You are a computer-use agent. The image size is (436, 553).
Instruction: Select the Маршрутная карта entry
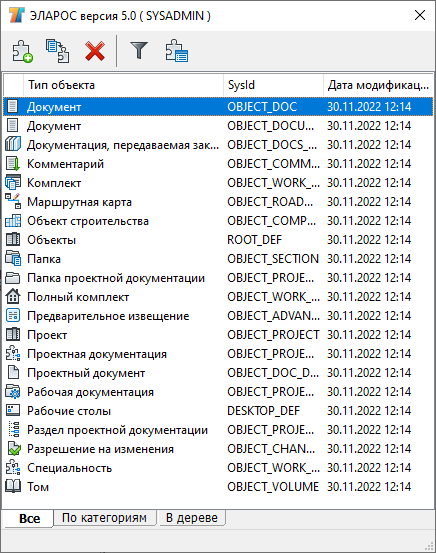[x=218, y=202]
